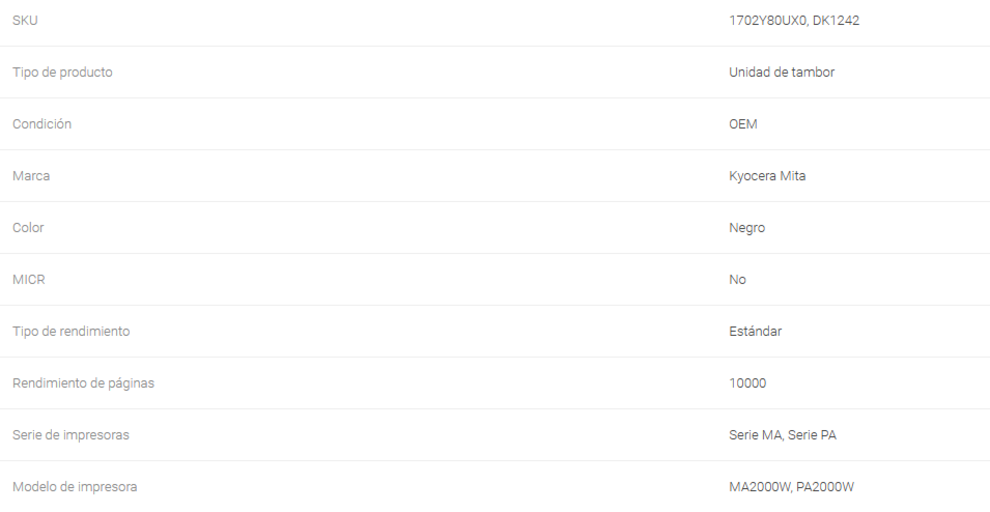Click the Condición row label
Screen dimensions: 990x512
[42, 124]
